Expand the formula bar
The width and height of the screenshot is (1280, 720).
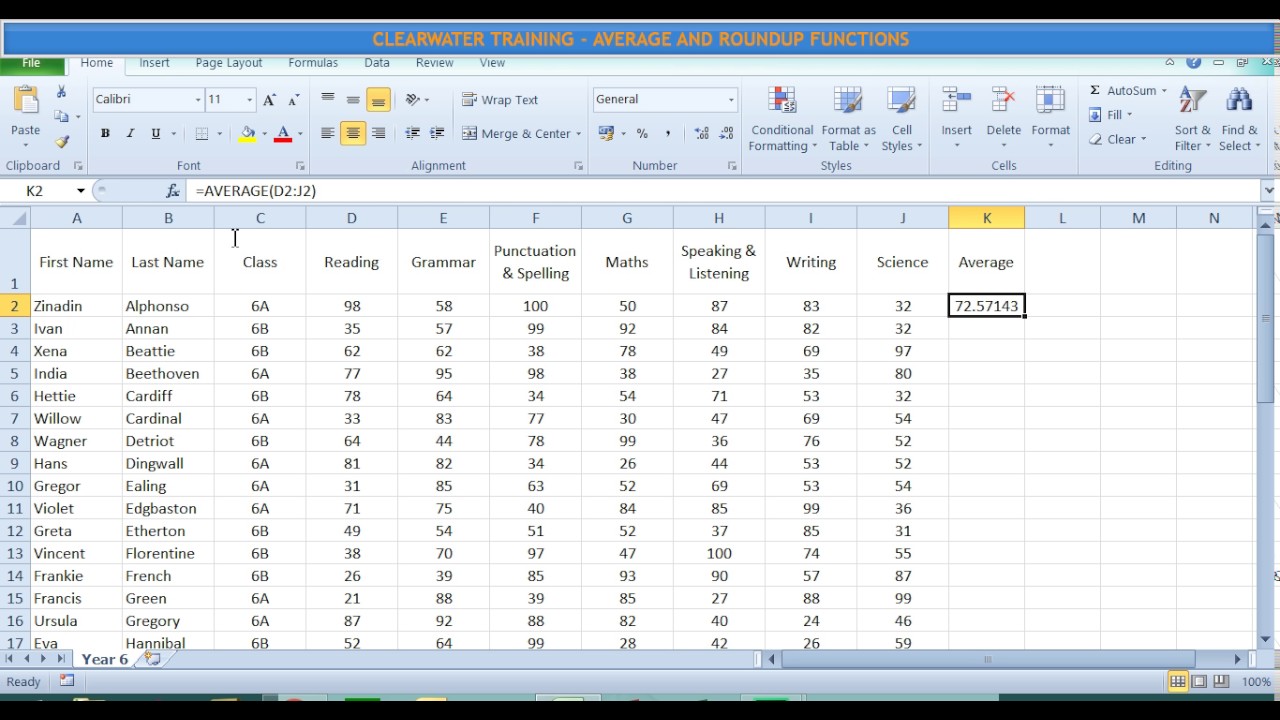pos(1269,190)
